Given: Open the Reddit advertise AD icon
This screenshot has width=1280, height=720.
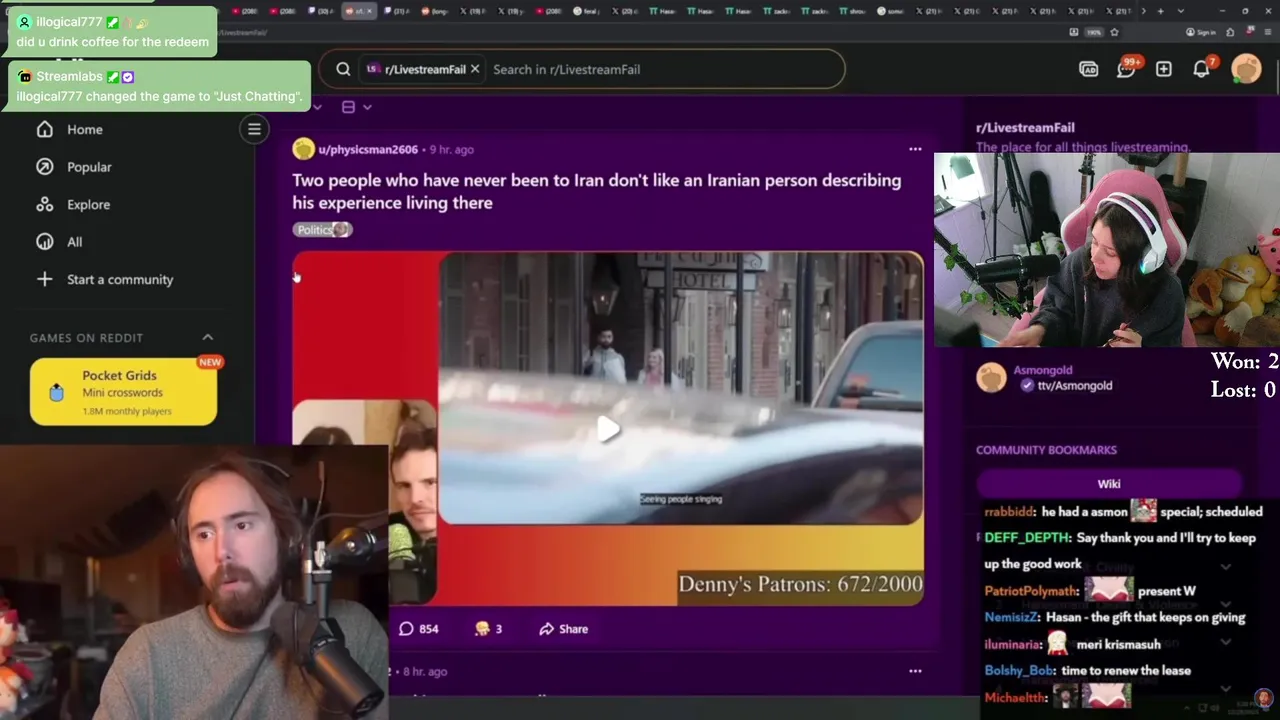Looking at the screenshot, I should pyautogui.click(x=1088, y=69).
